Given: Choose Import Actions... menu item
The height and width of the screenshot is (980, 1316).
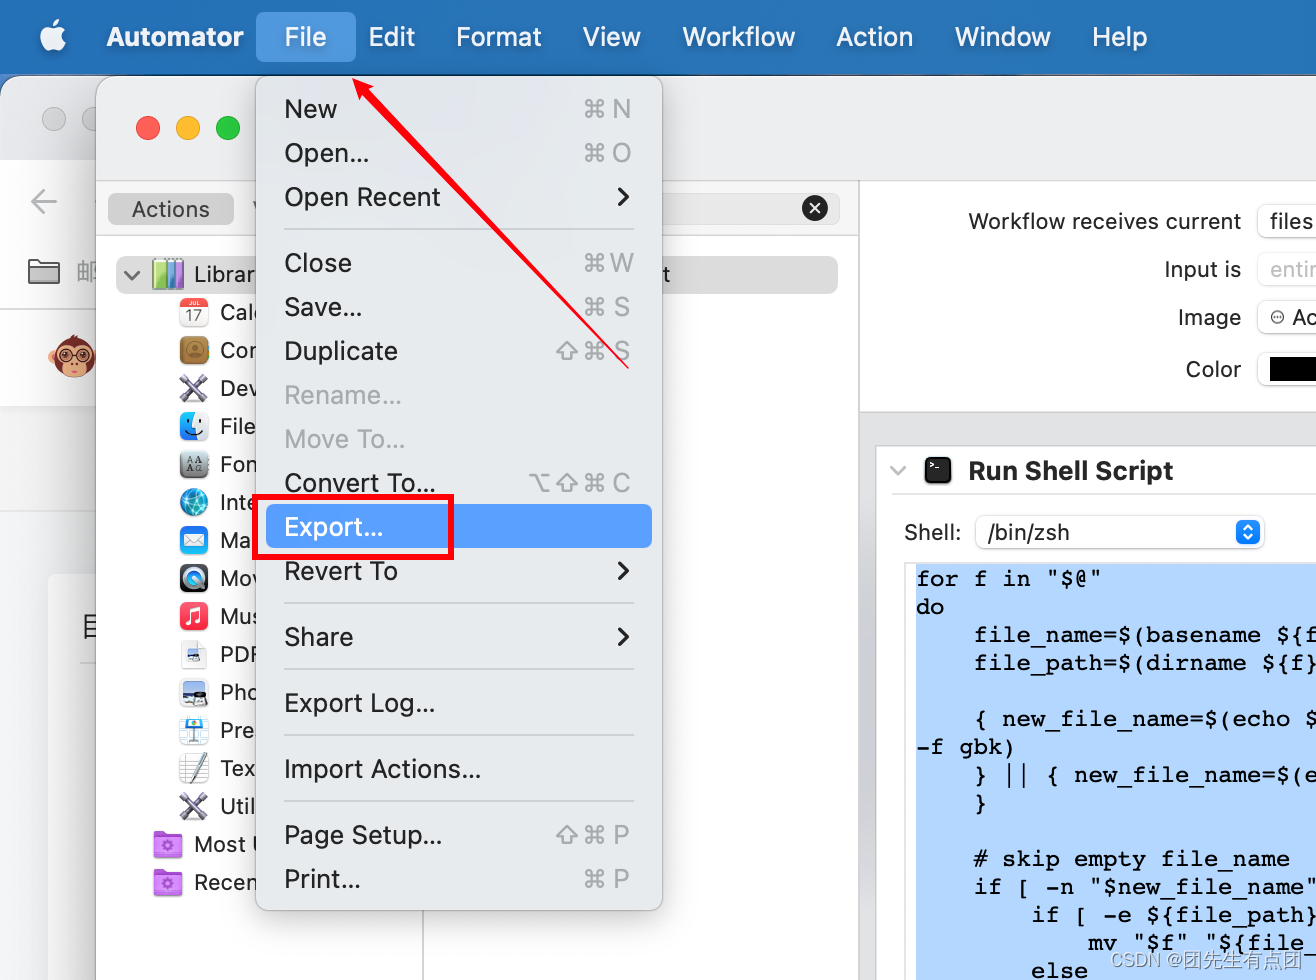Looking at the screenshot, I should coord(458,769).
